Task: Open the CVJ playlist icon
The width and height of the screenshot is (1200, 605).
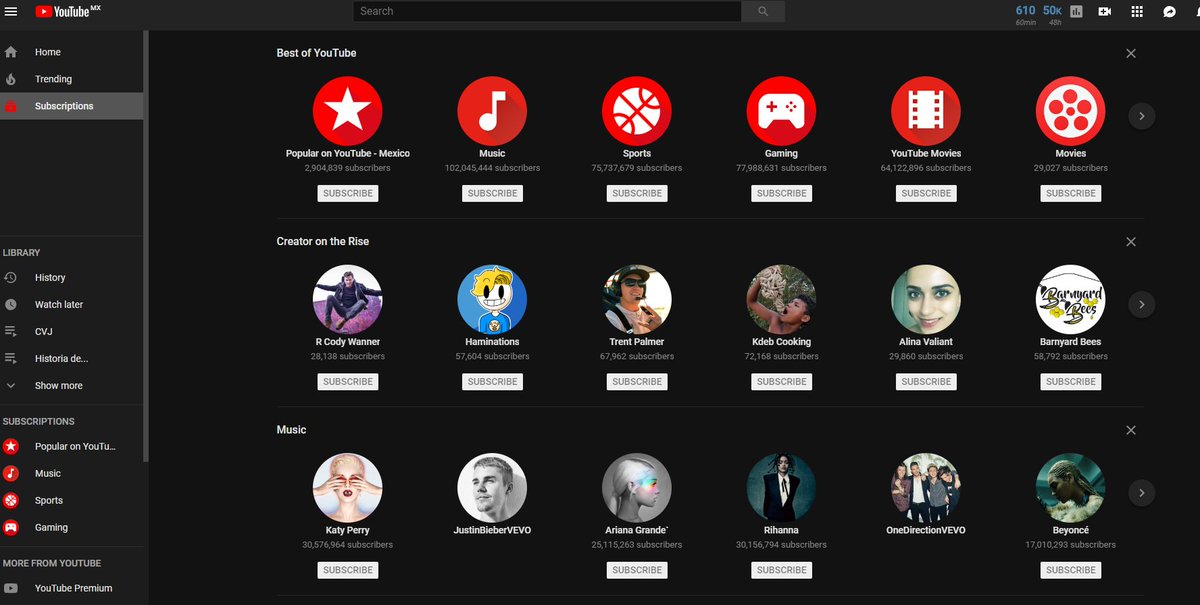Action: [11, 331]
